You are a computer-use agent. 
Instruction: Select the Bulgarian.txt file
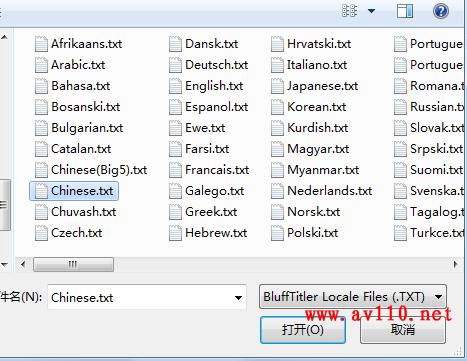point(79,128)
